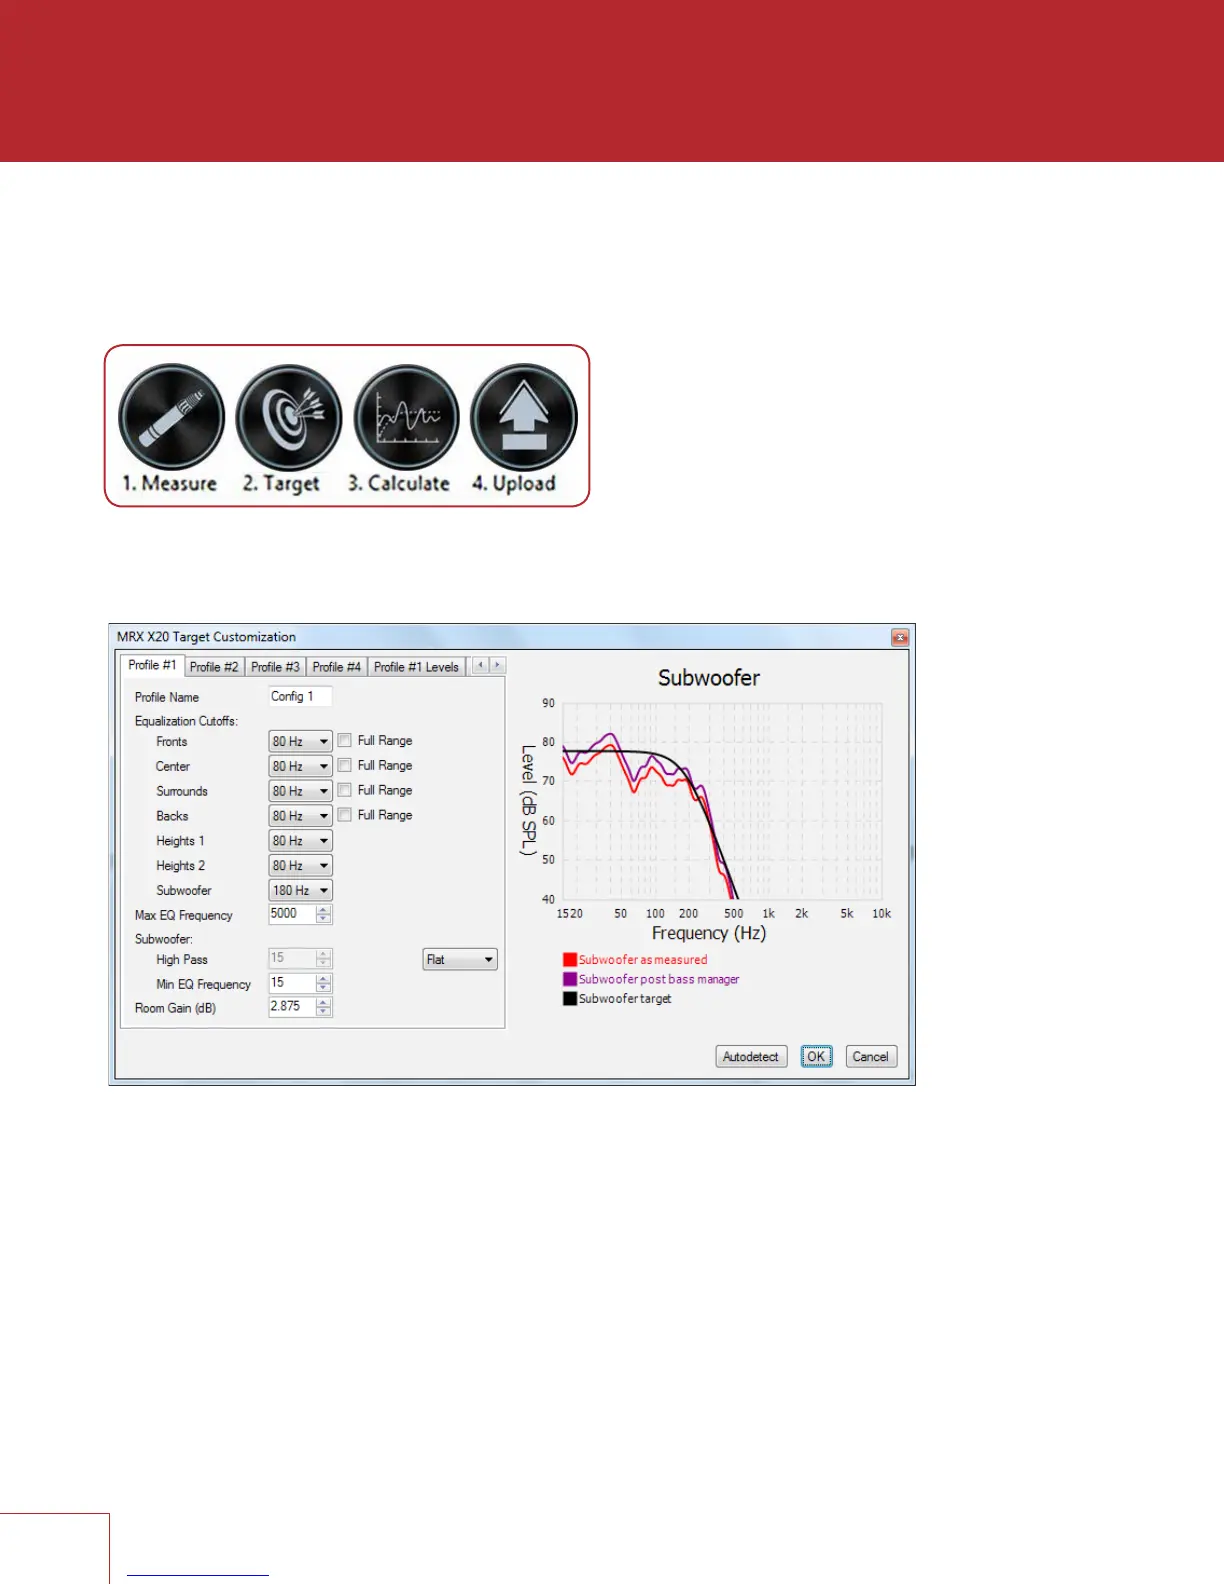Screen dimensions: 1224x1584
Task: Click the Subwoofer post bass manager legend text
Action: (x=659, y=979)
